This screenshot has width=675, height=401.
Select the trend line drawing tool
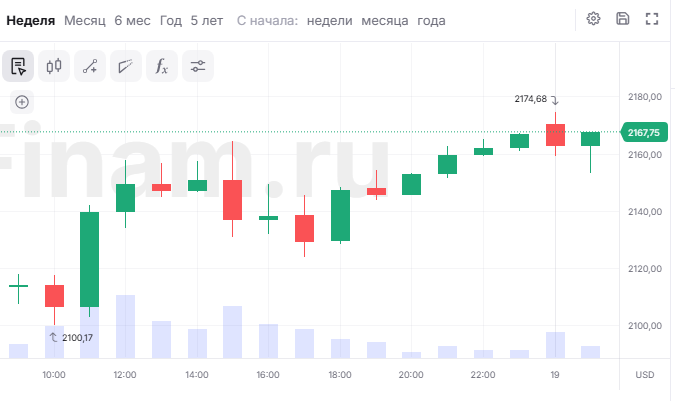[90, 66]
